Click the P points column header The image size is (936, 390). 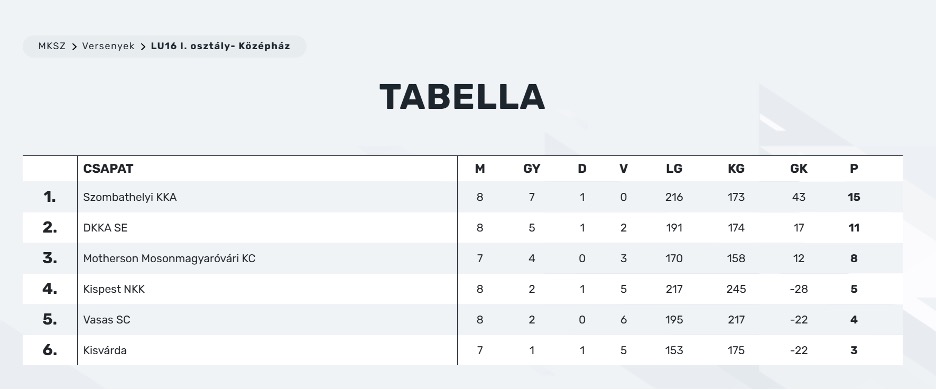pos(854,168)
